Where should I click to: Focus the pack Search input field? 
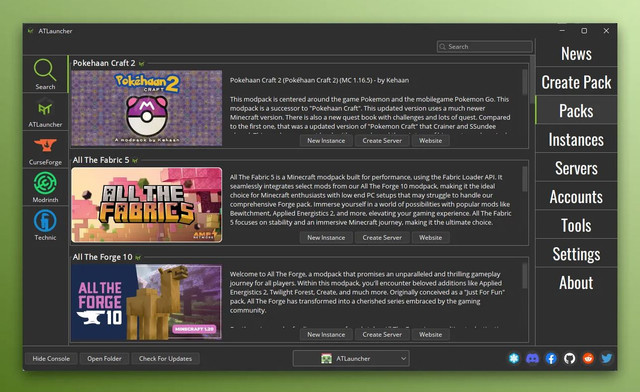484,47
